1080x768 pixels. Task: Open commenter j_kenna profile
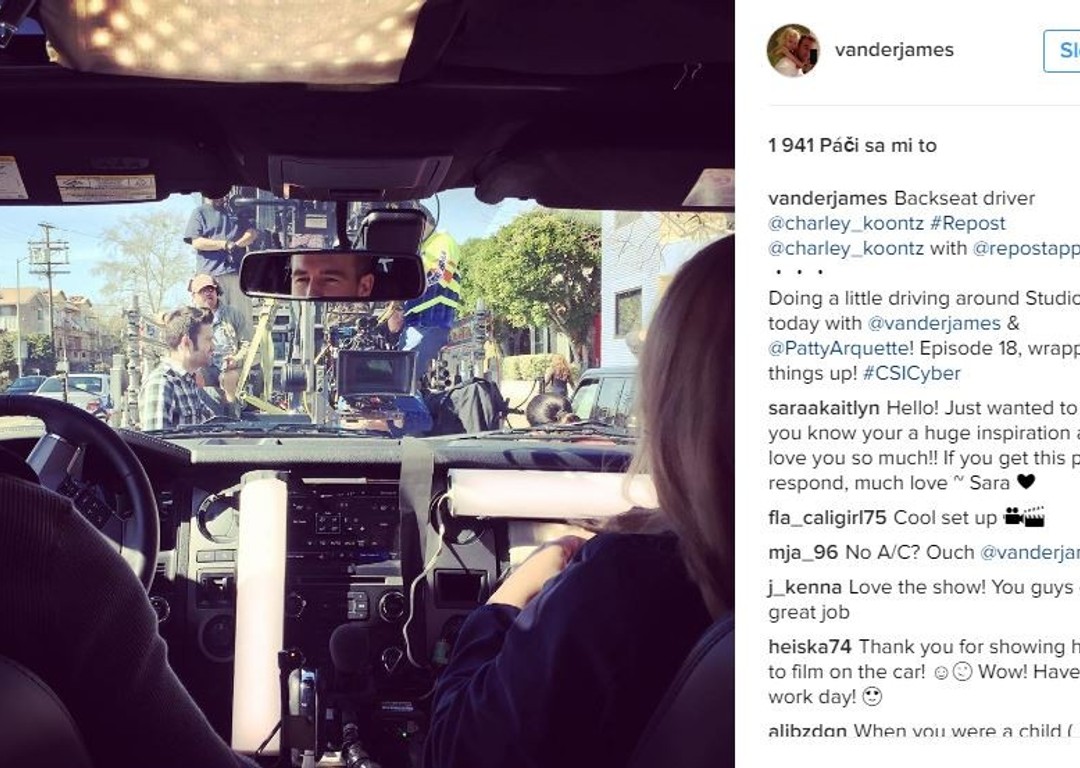805,588
